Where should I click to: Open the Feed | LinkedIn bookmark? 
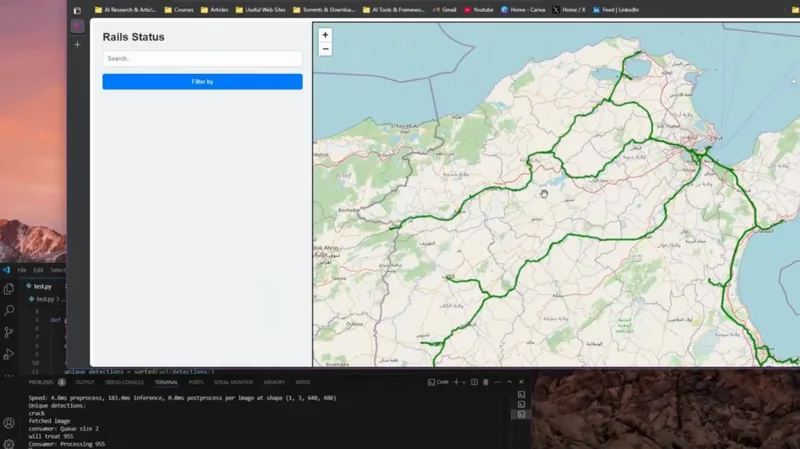[x=616, y=10]
